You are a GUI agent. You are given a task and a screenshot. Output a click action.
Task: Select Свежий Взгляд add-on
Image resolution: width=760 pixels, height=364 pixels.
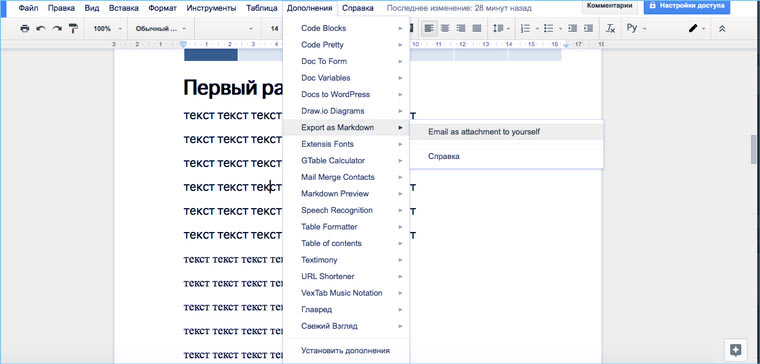346,326
